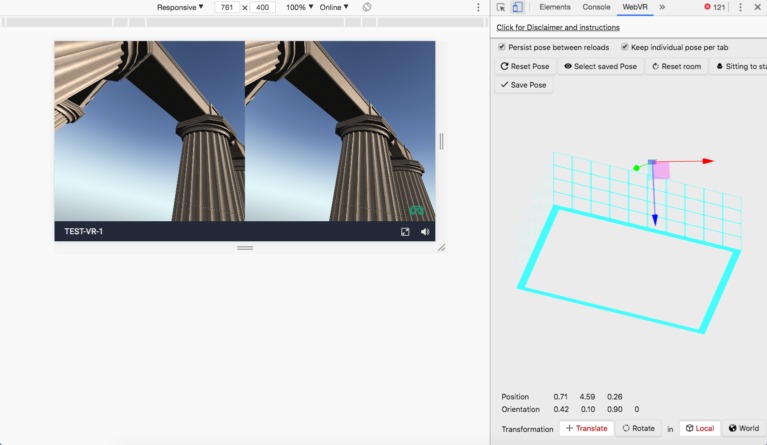This screenshot has height=445, width=767.
Task: Click the Save Pose button
Action: coord(523,85)
